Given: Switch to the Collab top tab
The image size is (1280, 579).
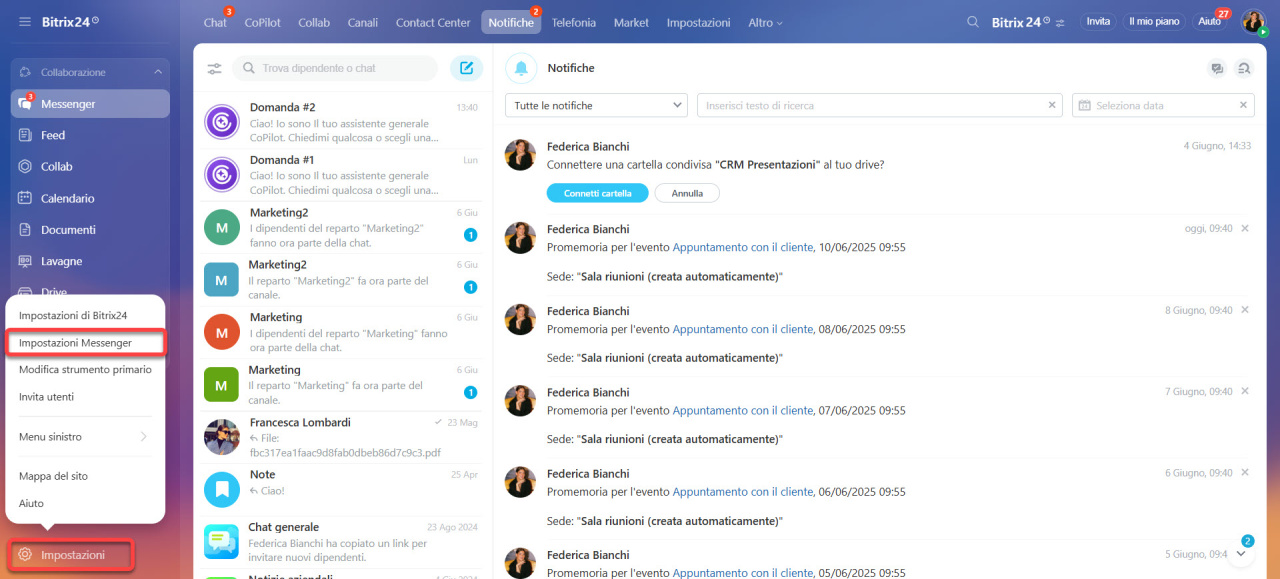Looking at the screenshot, I should tap(314, 22).
